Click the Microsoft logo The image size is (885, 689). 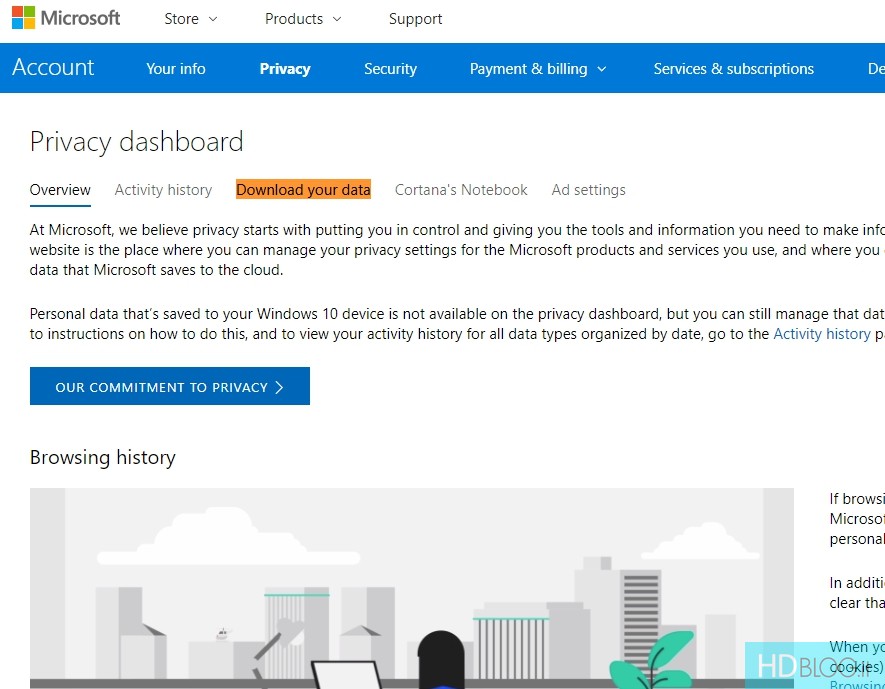point(66,18)
